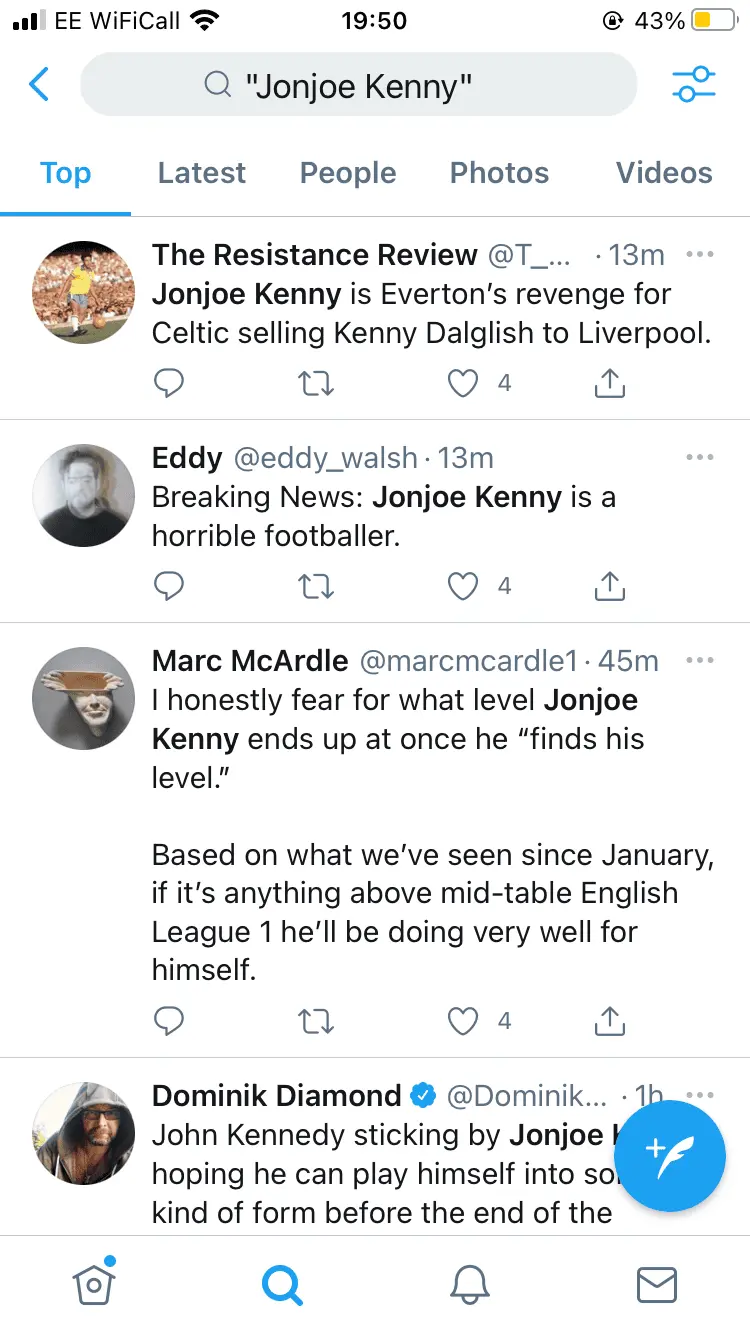Show more options for Marc McArdle tweet

pyautogui.click(x=700, y=660)
